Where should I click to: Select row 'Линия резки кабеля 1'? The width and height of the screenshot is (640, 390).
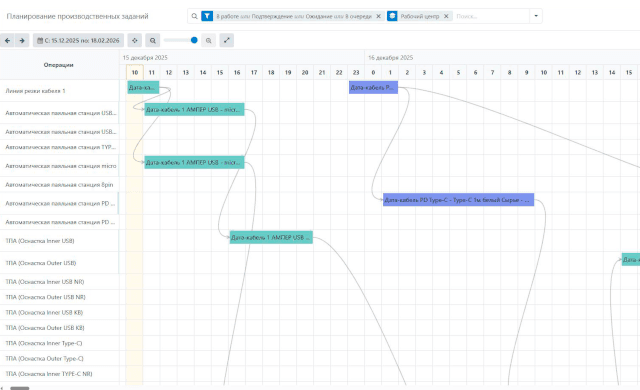click(60, 91)
